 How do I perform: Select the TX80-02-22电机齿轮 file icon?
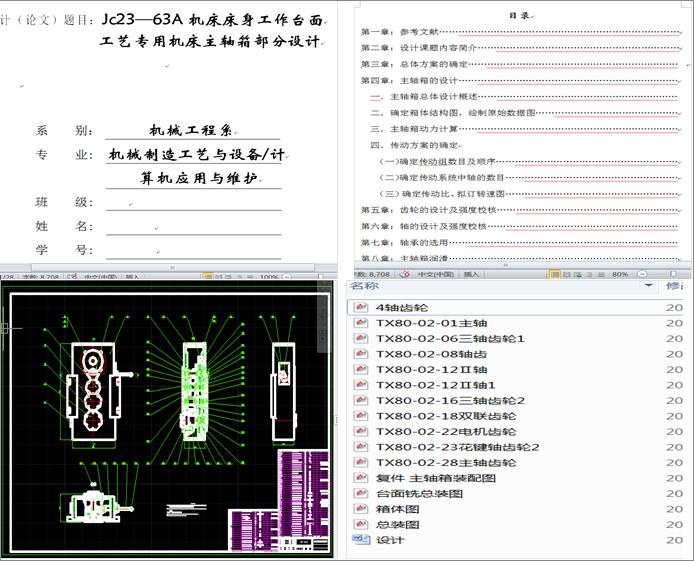[361, 431]
